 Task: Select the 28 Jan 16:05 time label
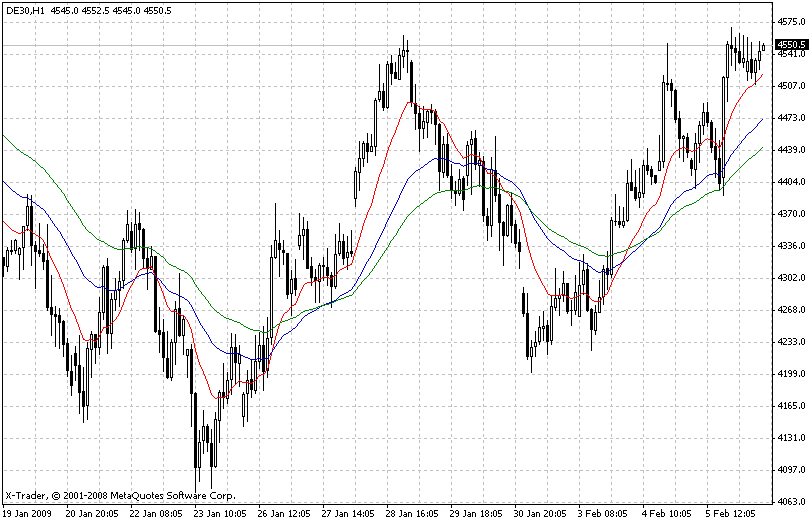pyautogui.click(x=412, y=514)
